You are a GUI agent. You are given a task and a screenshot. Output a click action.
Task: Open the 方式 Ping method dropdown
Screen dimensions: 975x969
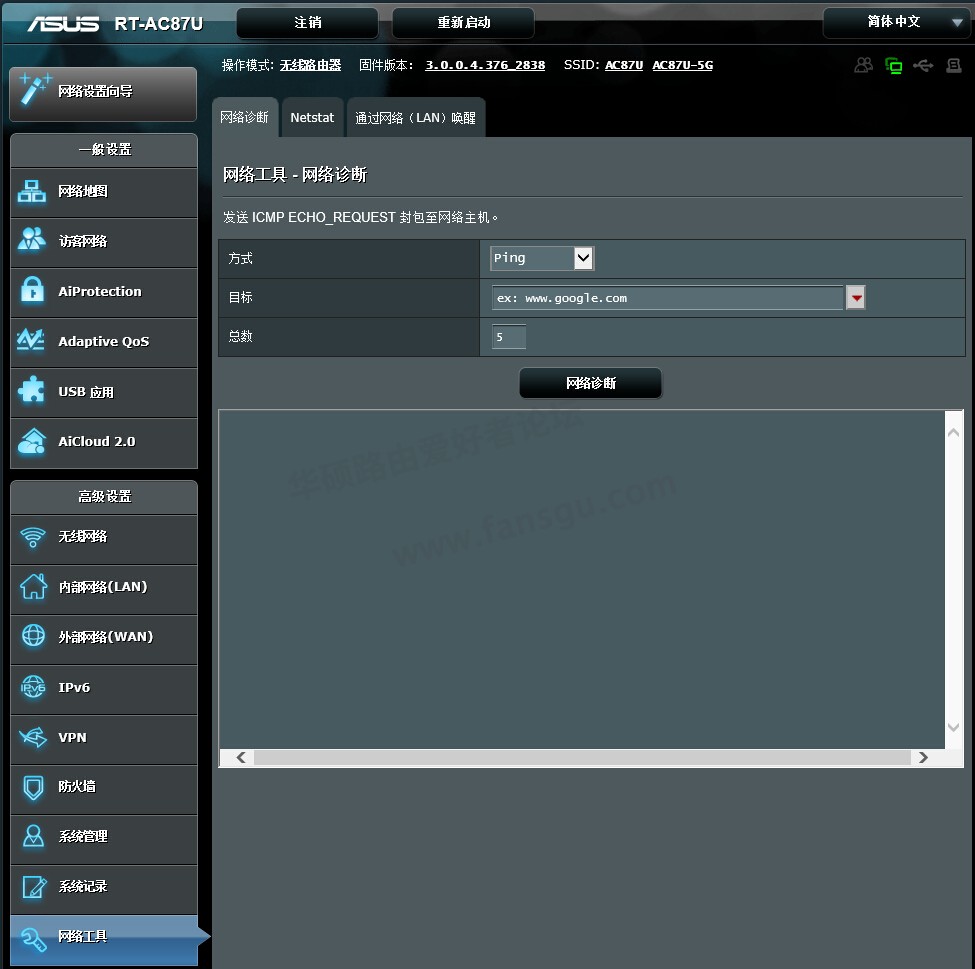click(542, 258)
